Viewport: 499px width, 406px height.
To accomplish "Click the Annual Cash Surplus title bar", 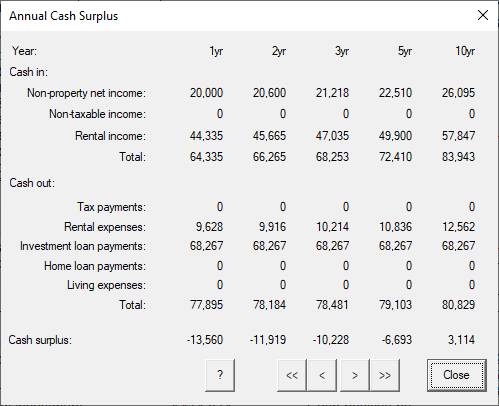I will click(x=233, y=16).
